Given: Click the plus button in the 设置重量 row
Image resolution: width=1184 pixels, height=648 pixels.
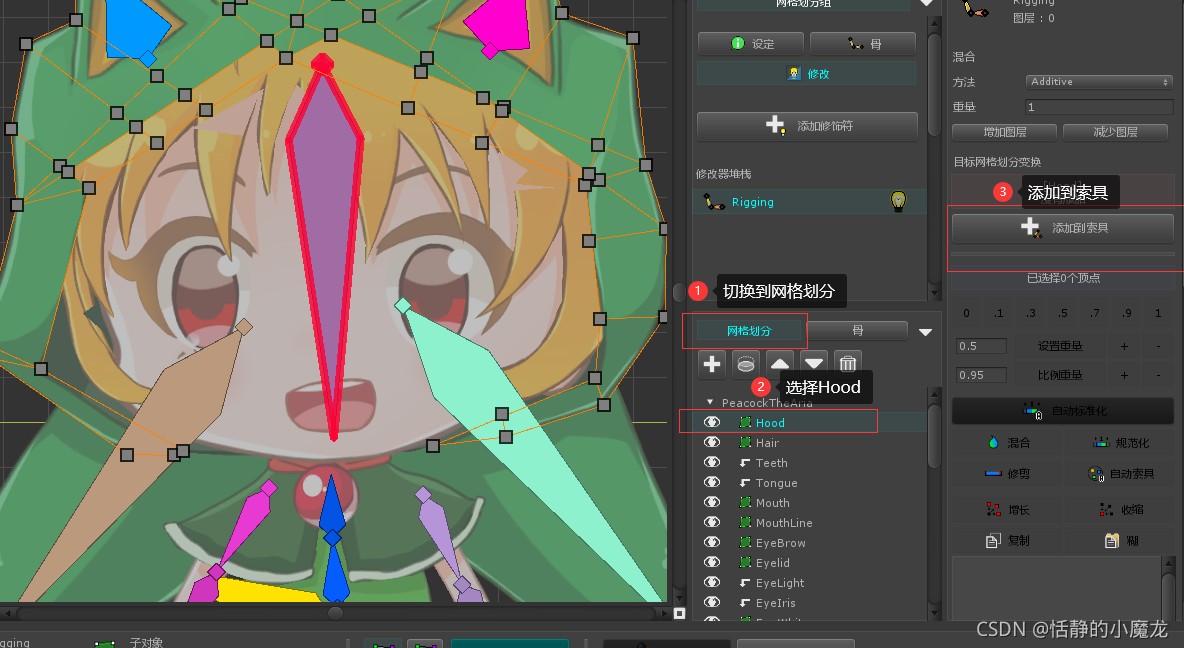Looking at the screenshot, I should (x=1124, y=346).
